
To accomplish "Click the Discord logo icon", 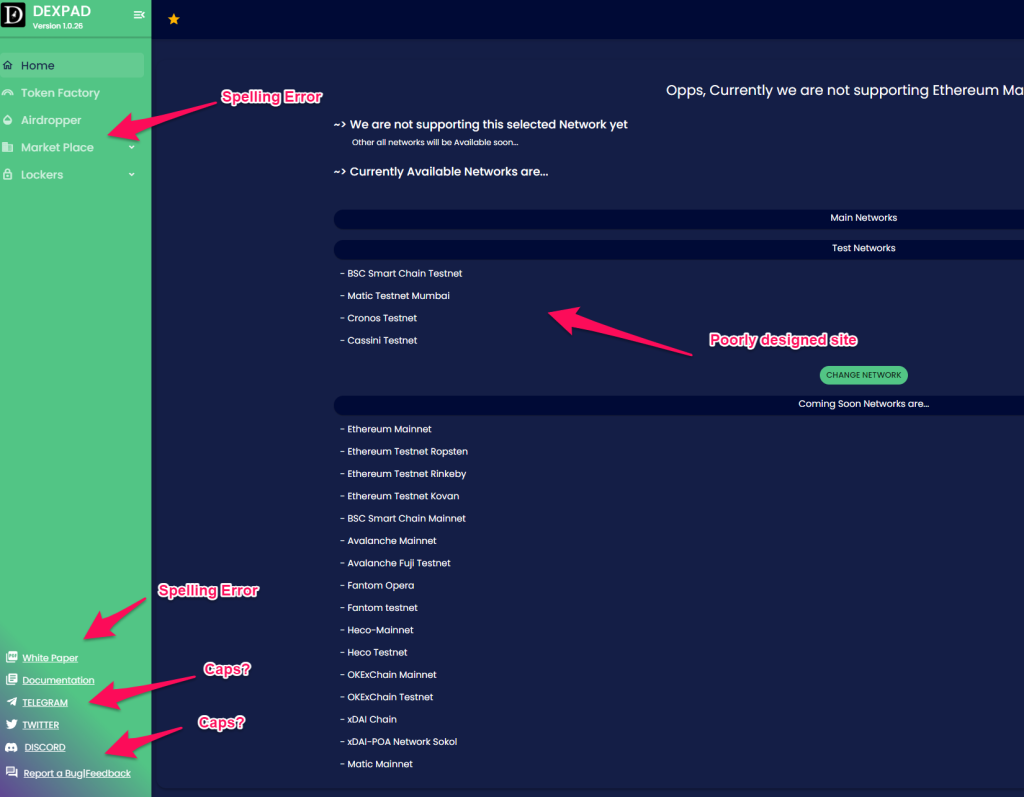I will (x=12, y=747).
